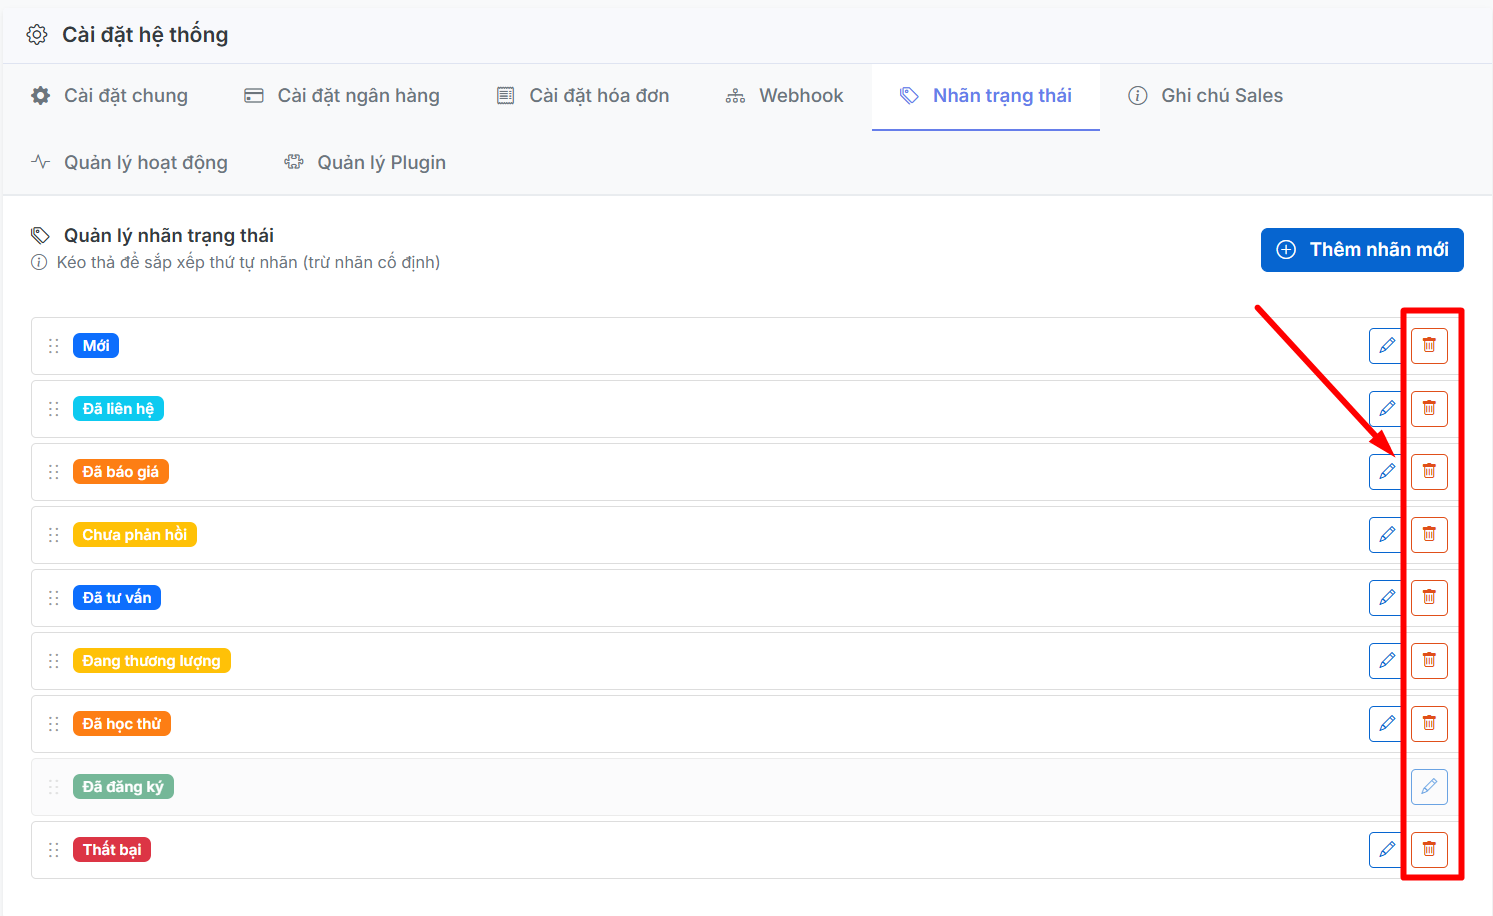This screenshot has height=916, width=1493.
Task: Delete the "Thất bại" label
Action: pyautogui.click(x=1429, y=850)
